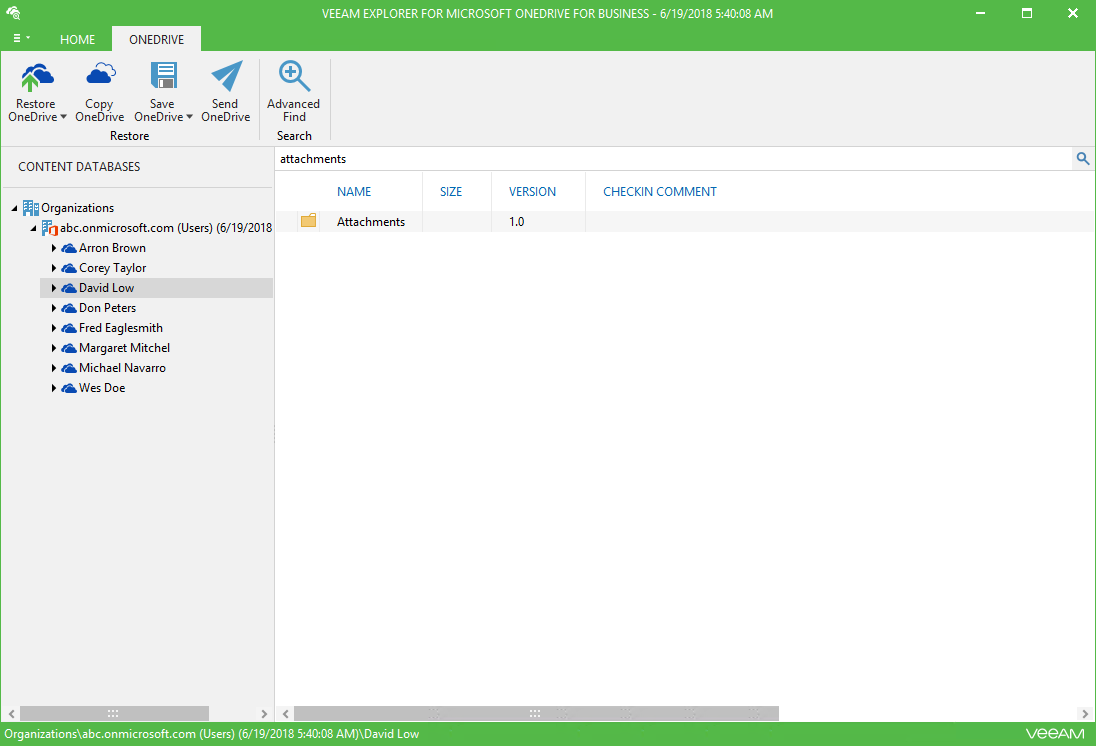Click Margaret Mitchel's OneDrive cloud icon
Viewport: 1096px width, 746px height.
point(68,348)
